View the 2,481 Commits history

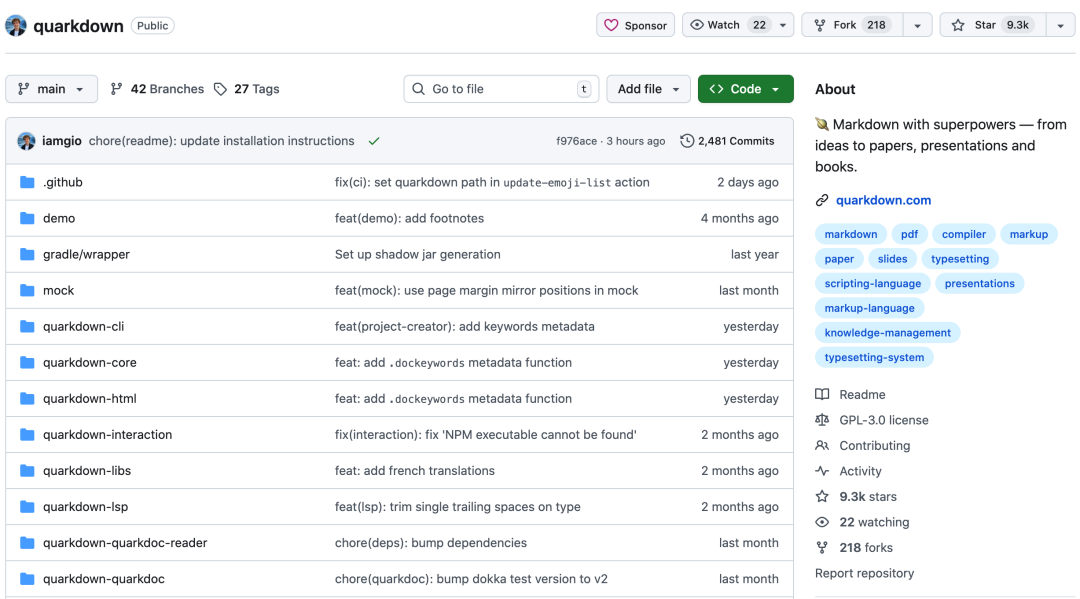point(727,141)
